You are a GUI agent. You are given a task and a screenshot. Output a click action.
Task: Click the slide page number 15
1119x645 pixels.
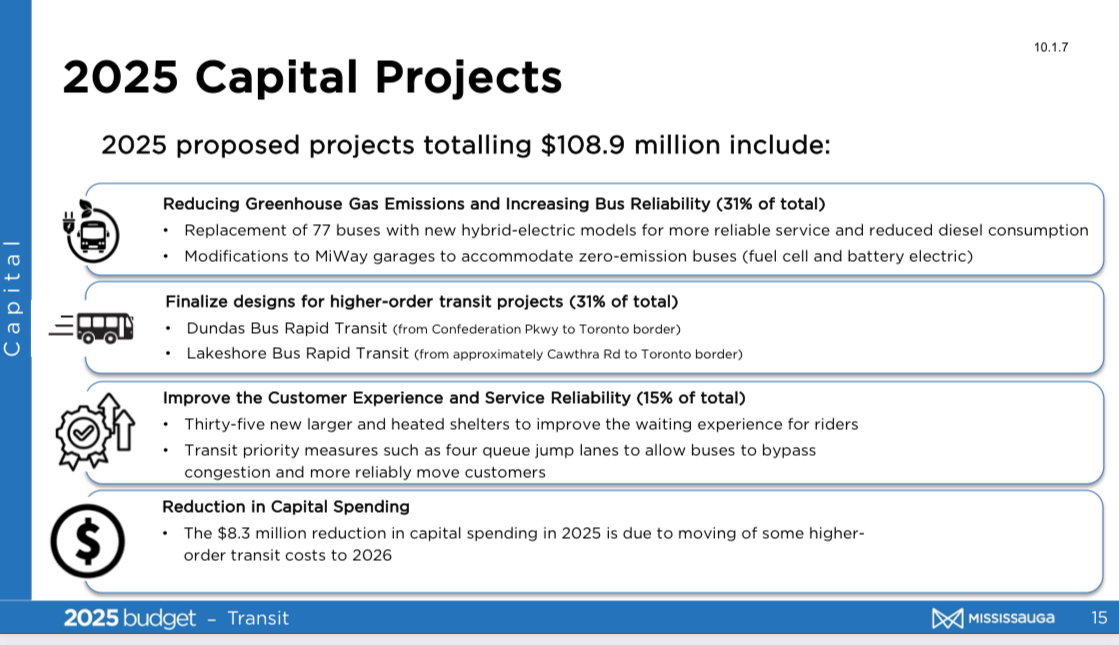coord(1099,618)
